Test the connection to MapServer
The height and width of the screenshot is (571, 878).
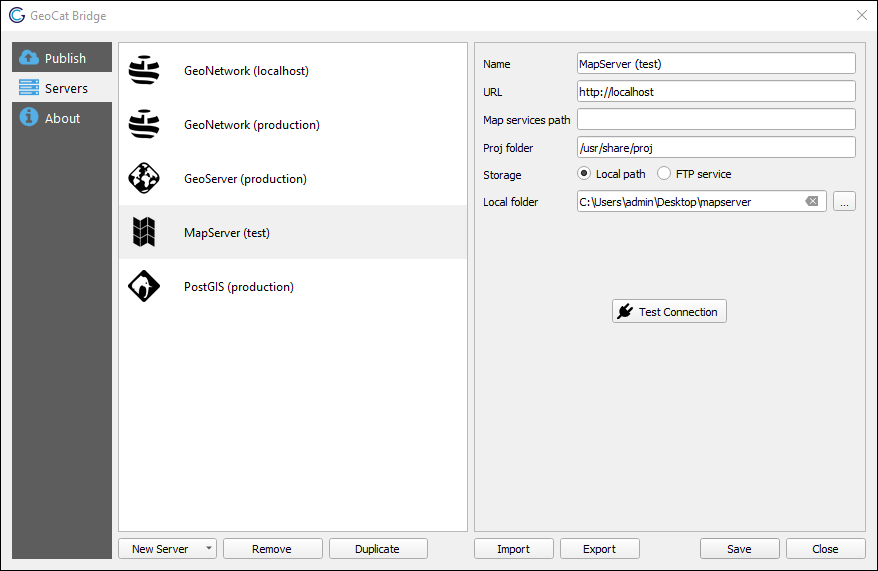669,311
